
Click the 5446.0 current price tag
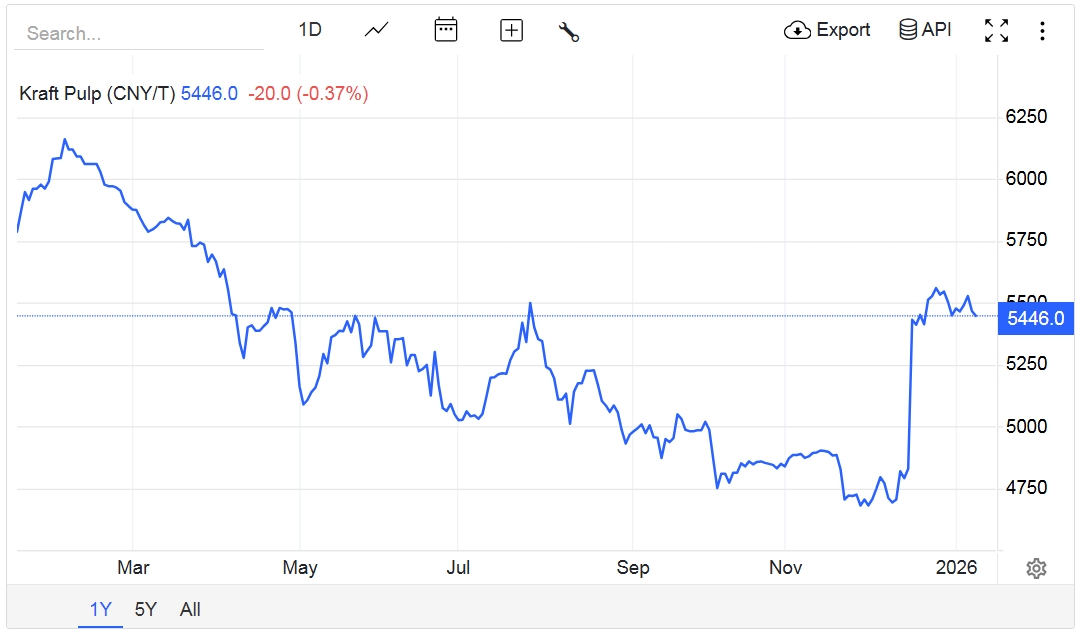[1035, 319]
